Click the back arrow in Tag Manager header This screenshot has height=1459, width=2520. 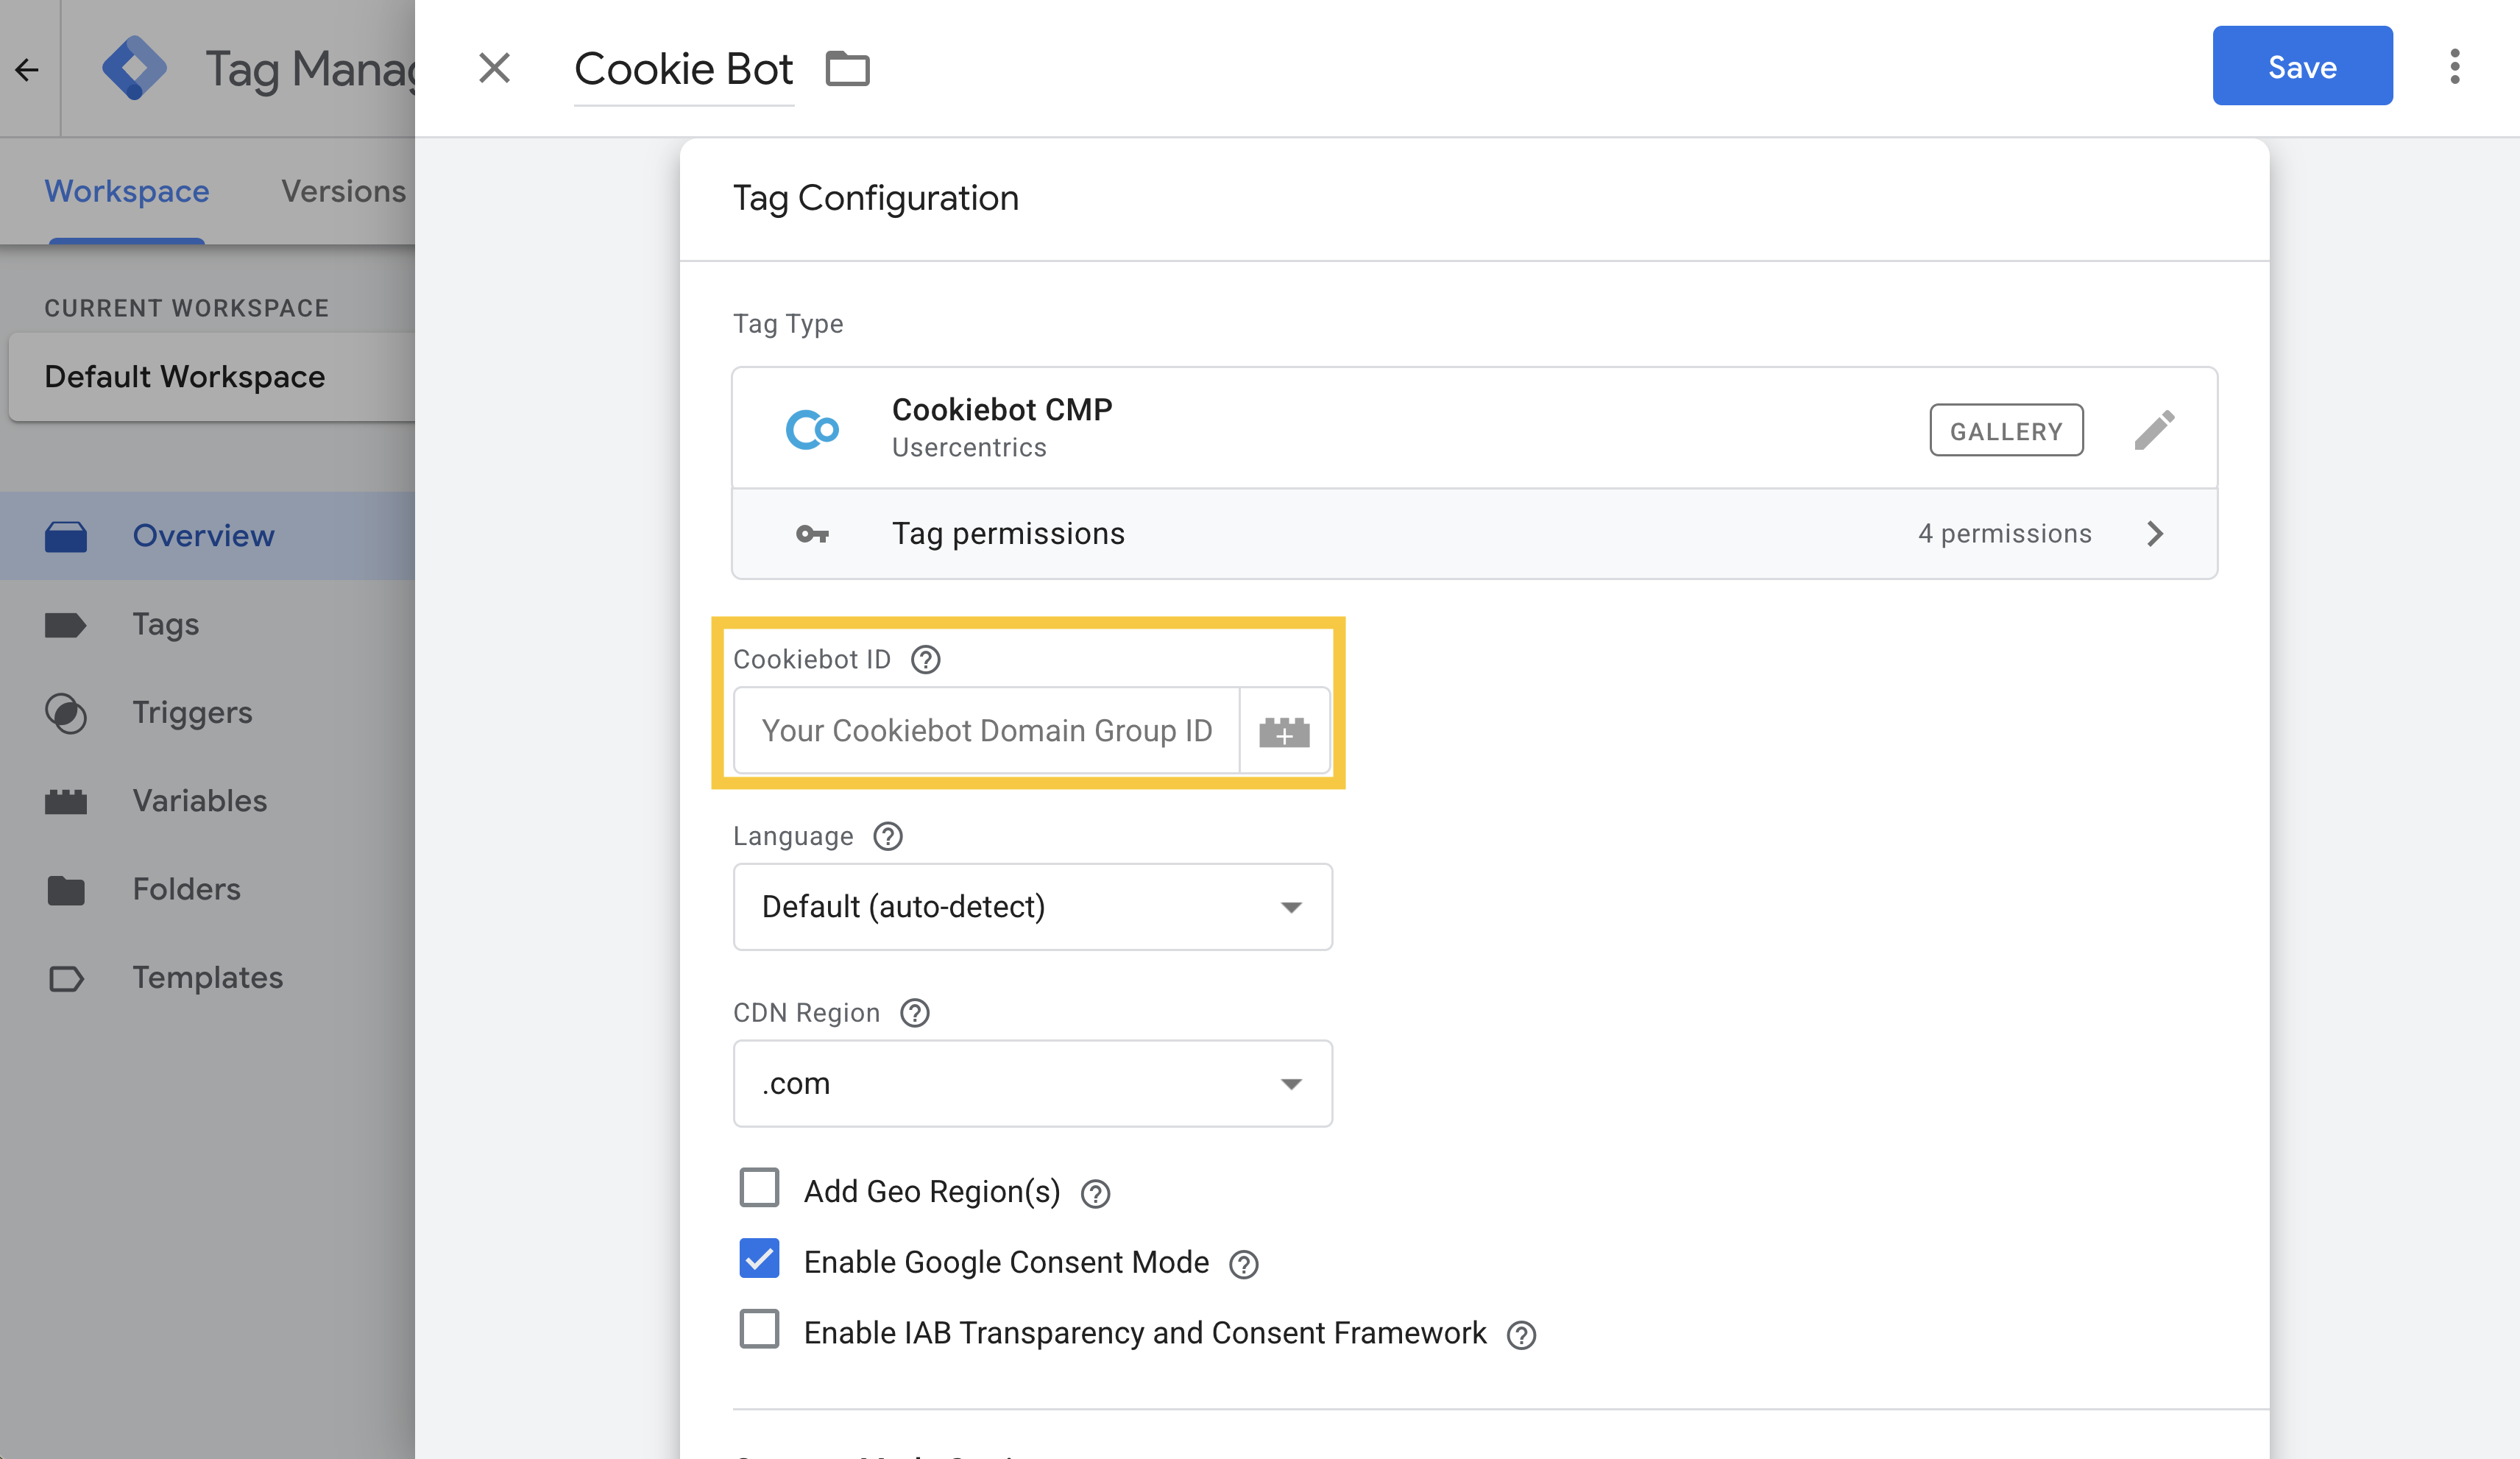27,69
